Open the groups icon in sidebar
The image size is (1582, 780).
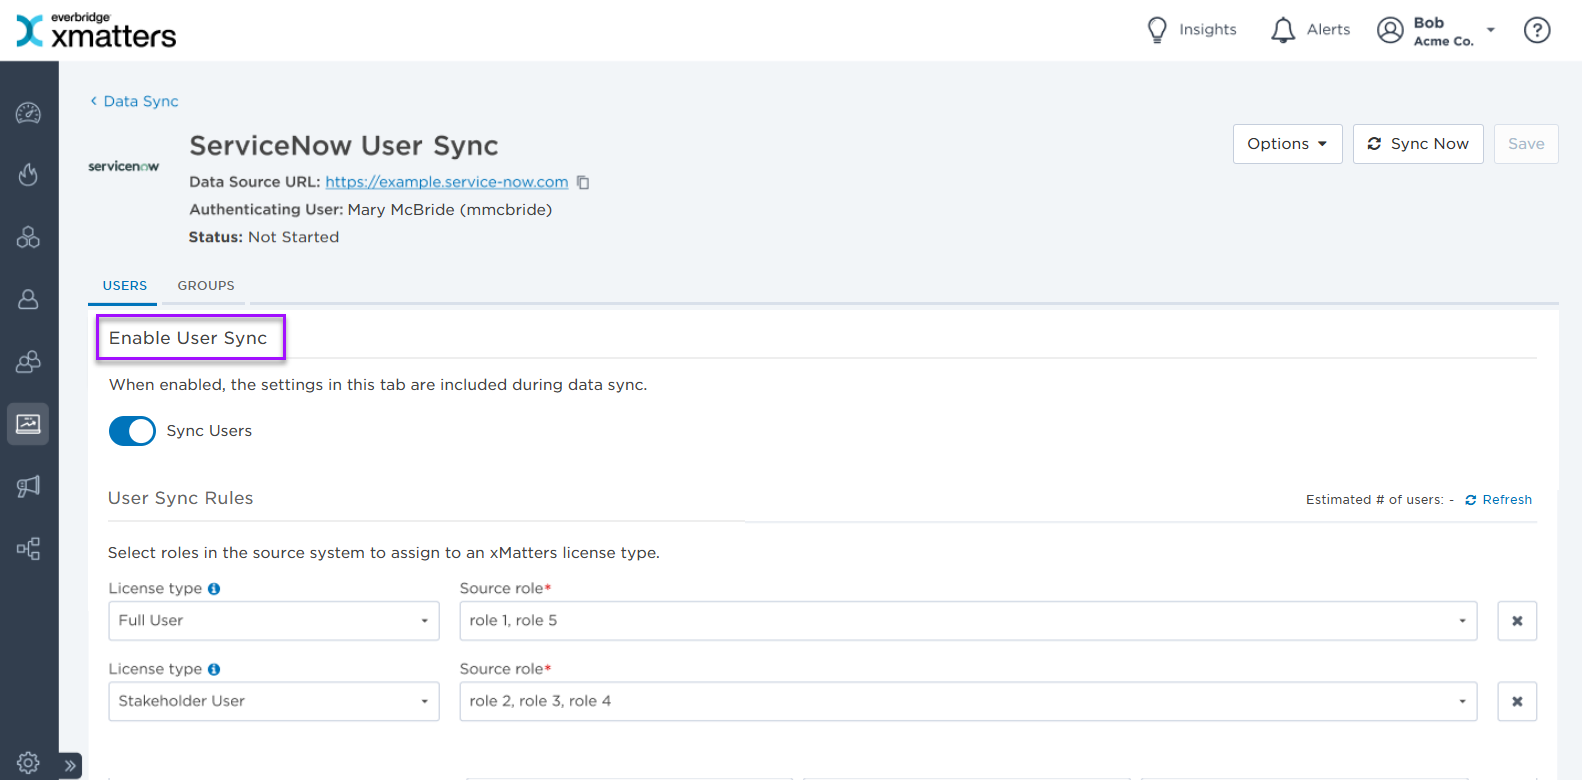click(28, 362)
